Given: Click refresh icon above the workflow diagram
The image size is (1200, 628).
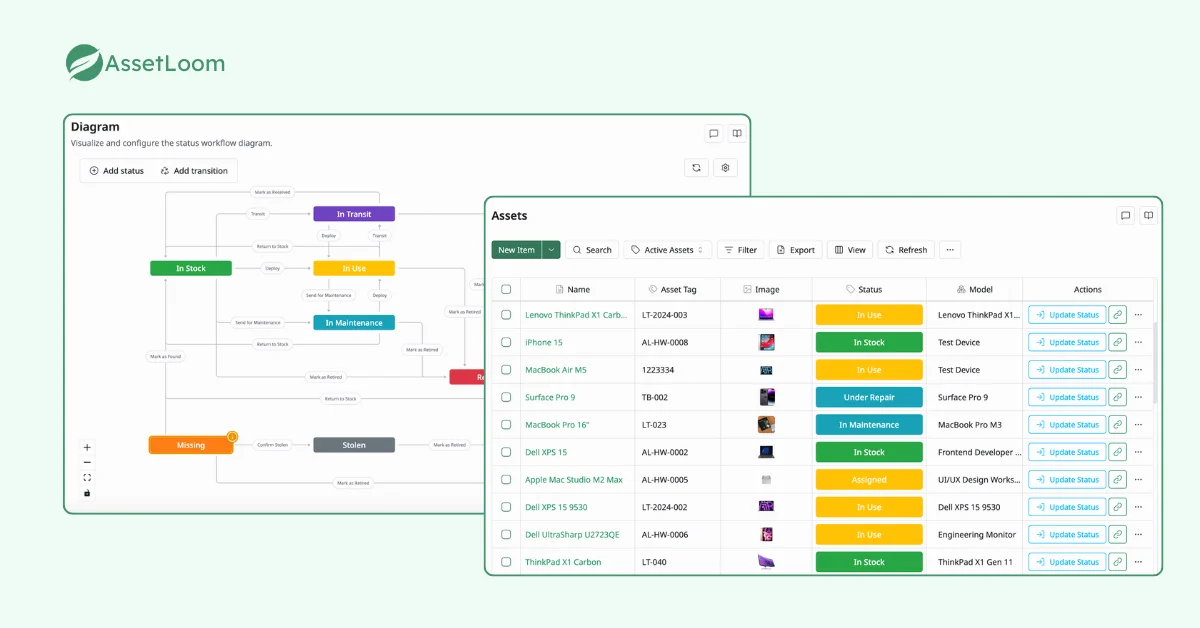Looking at the screenshot, I should (697, 168).
